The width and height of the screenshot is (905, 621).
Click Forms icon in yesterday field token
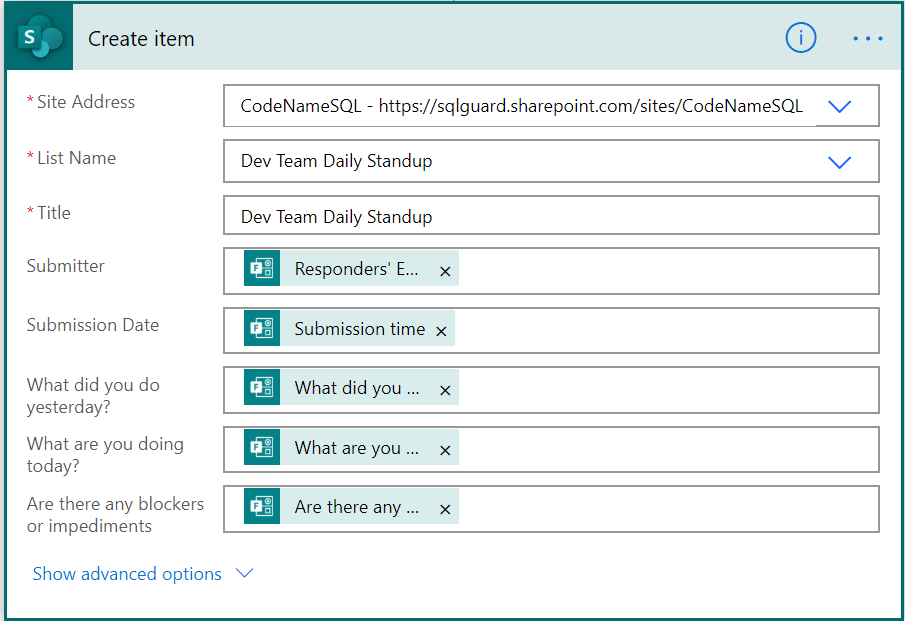coord(262,388)
